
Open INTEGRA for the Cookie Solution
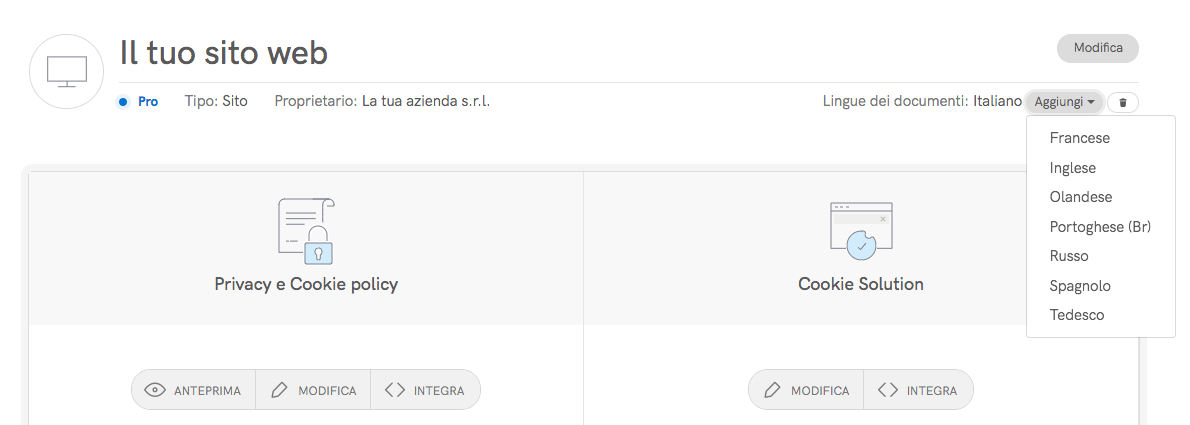(917, 390)
